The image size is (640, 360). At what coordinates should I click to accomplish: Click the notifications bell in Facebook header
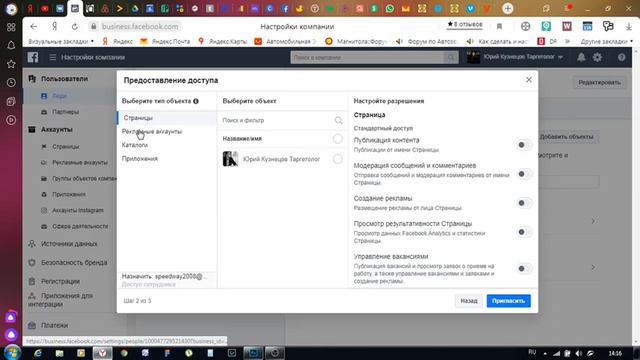581,58
